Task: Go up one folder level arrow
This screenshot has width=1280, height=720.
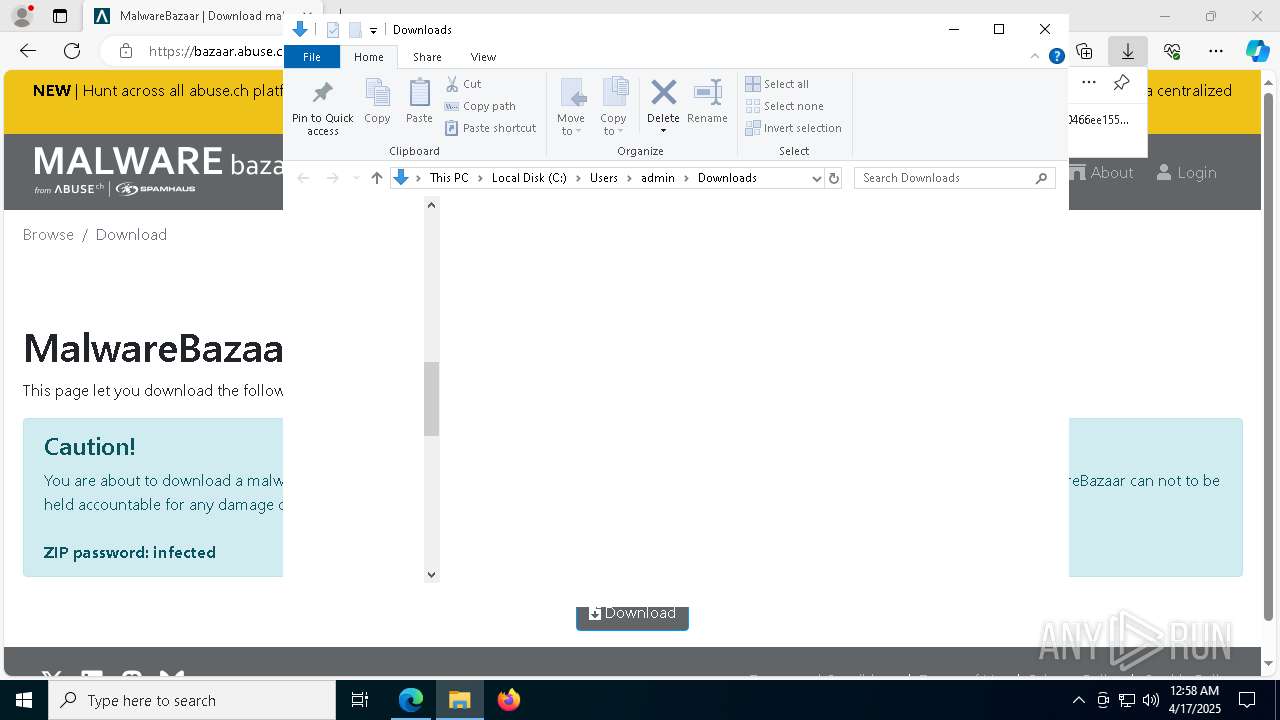Action: 376,178
